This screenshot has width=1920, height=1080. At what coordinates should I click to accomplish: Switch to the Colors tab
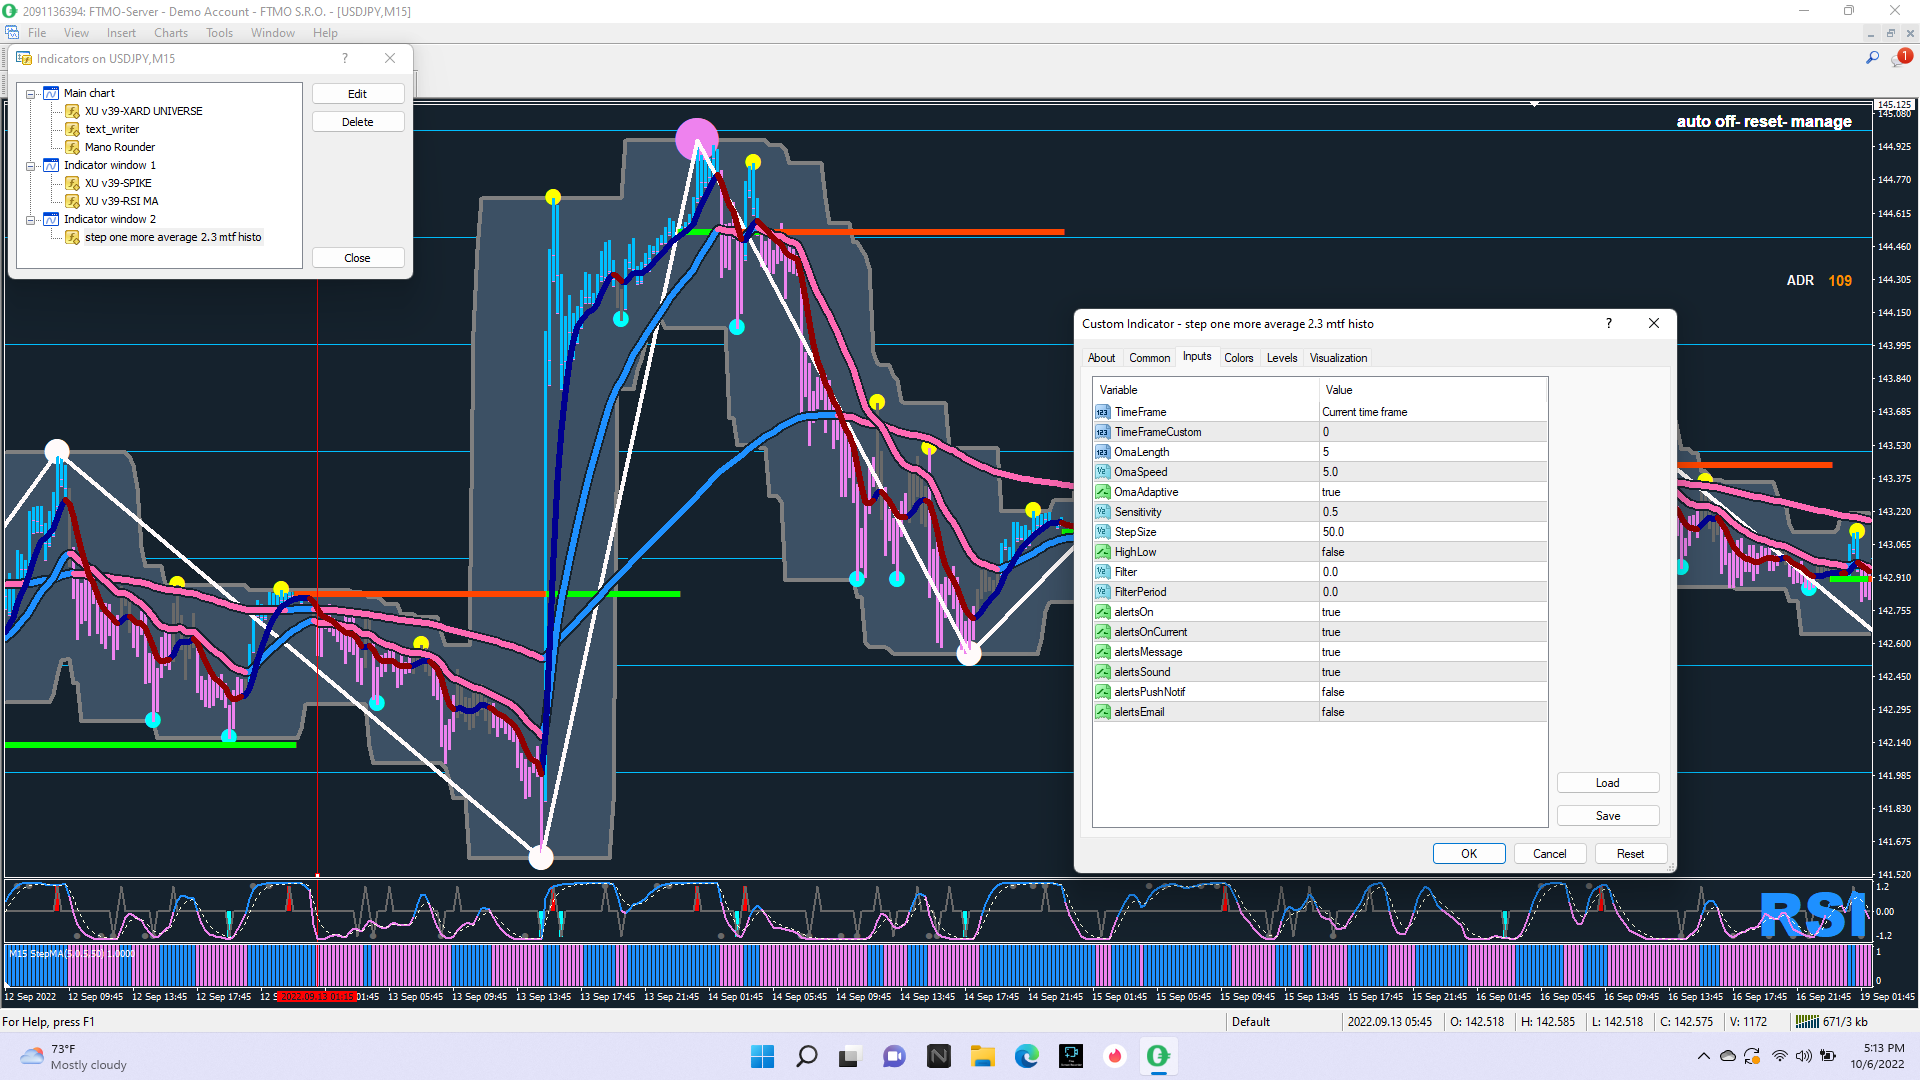click(x=1238, y=358)
